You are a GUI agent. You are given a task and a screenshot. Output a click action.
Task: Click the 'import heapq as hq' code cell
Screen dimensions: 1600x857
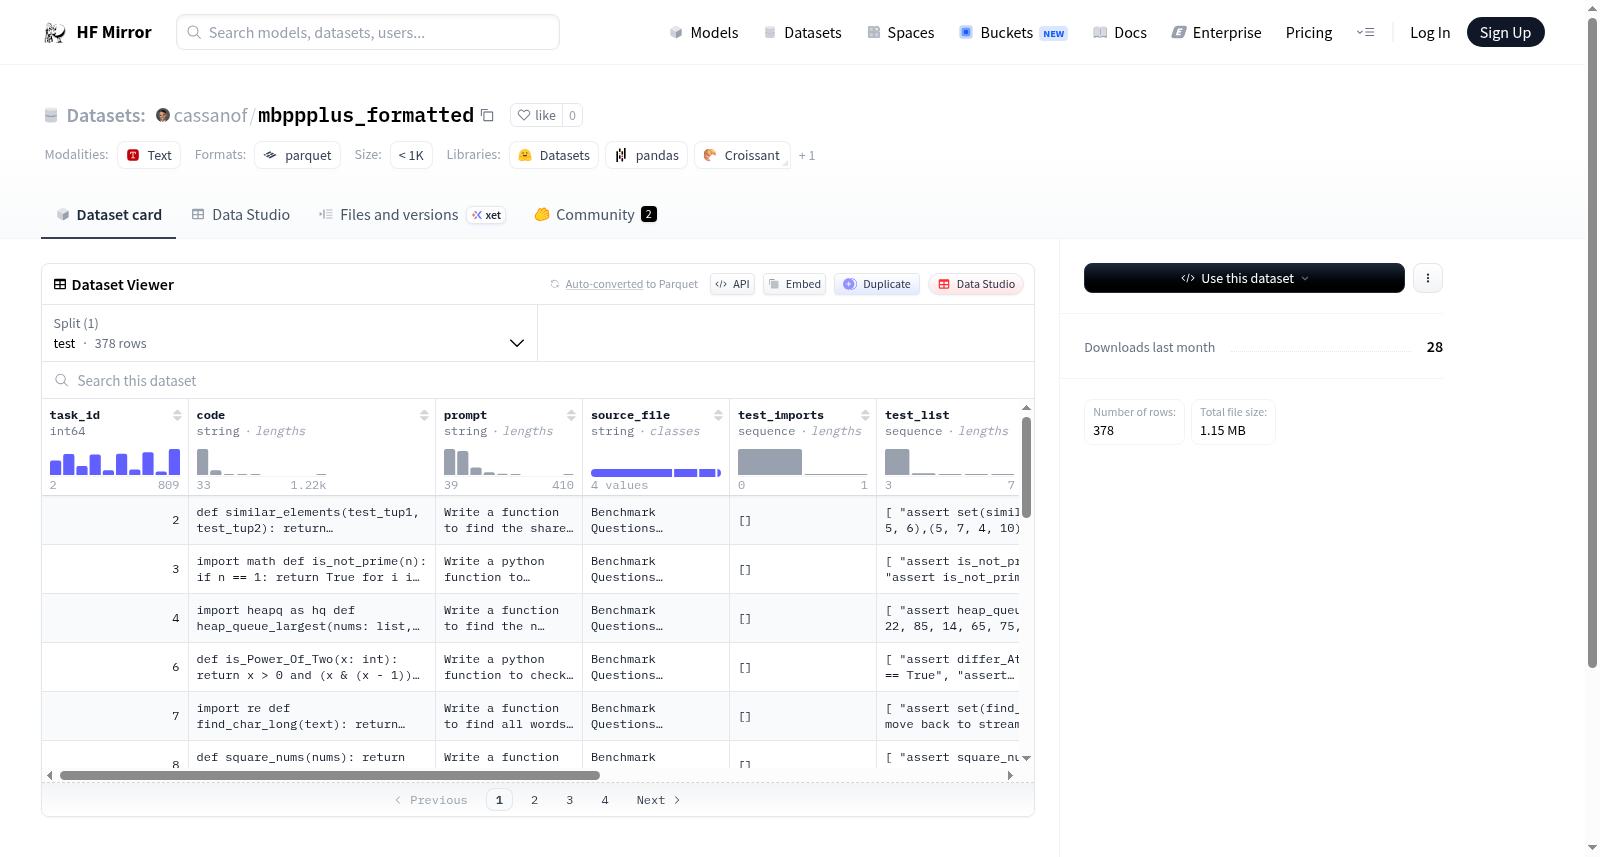point(312,618)
